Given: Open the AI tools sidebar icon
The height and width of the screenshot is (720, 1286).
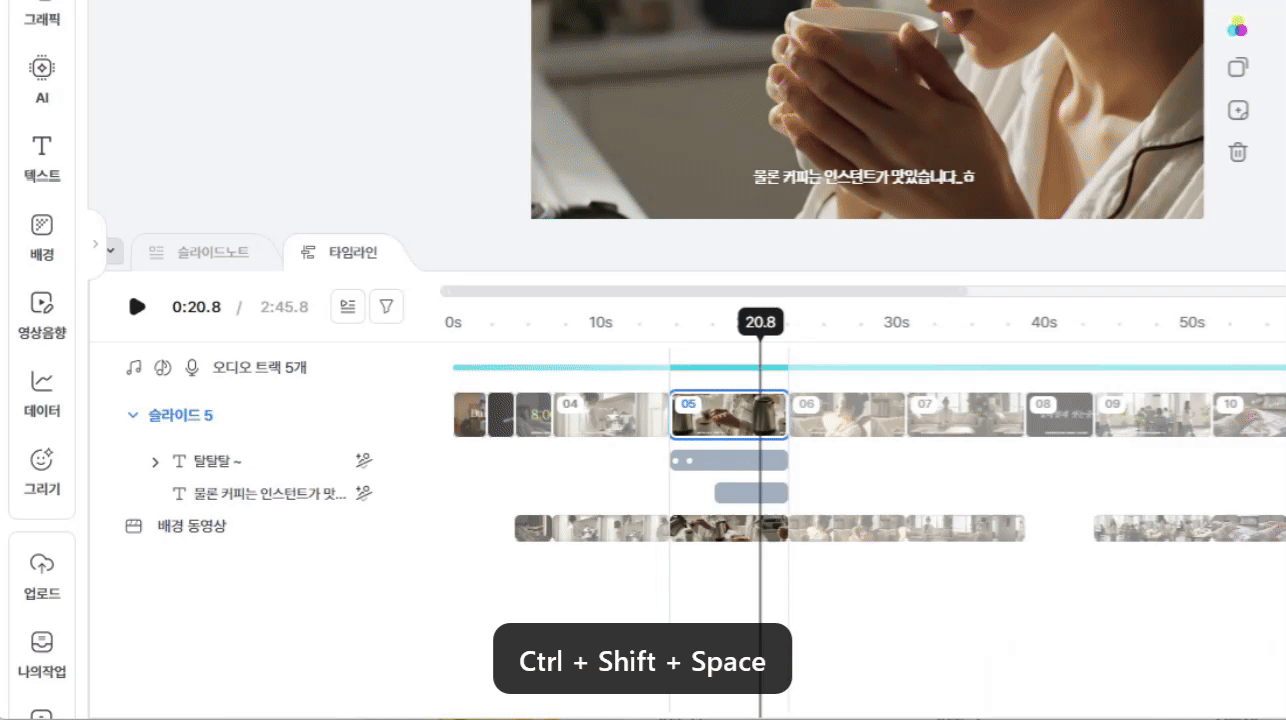Looking at the screenshot, I should 41,79.
